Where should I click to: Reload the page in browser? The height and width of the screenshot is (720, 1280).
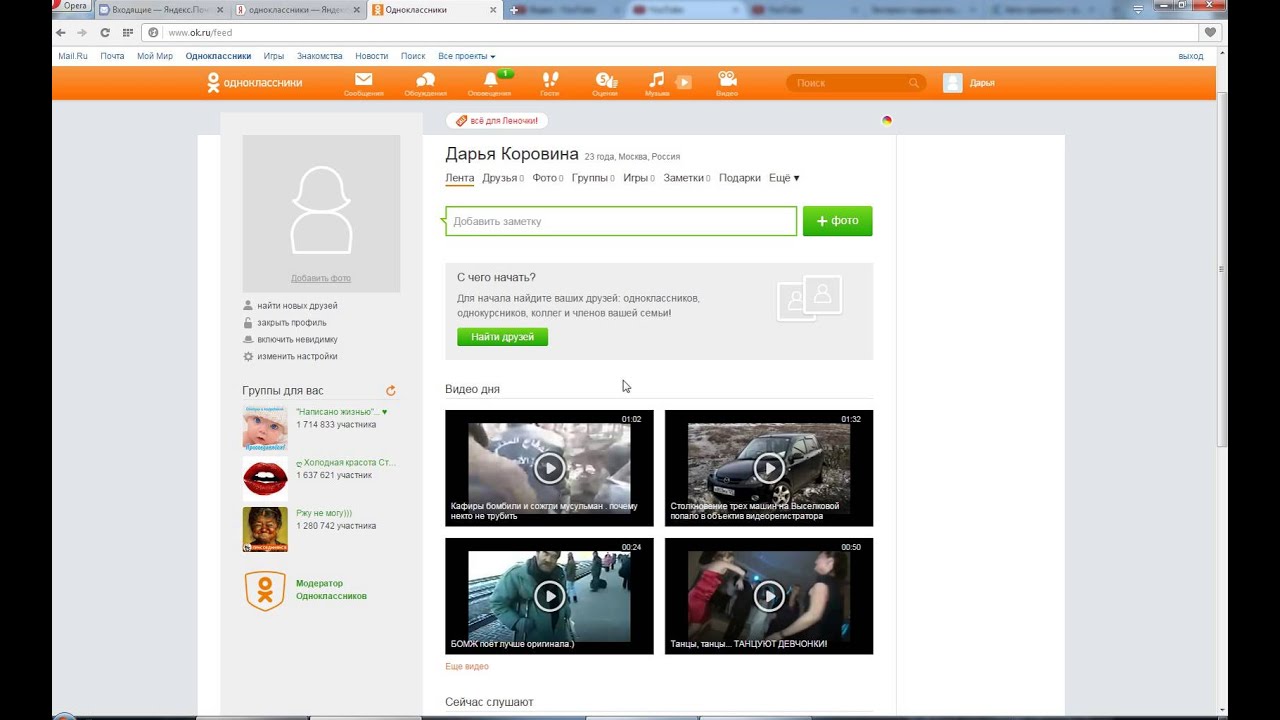click(x=104, y=32)
